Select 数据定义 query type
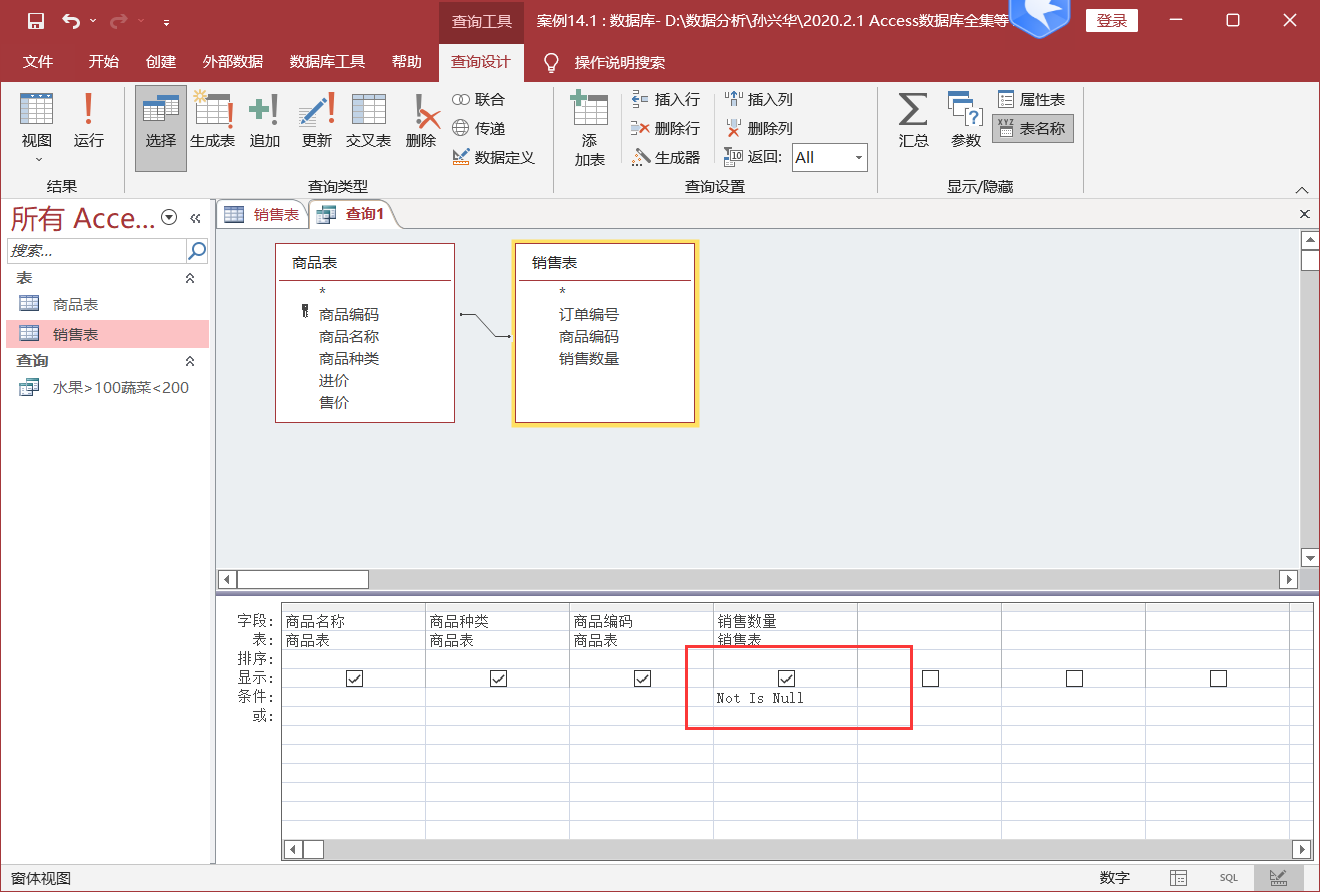 pyautogui.click(x=493, y=157)
